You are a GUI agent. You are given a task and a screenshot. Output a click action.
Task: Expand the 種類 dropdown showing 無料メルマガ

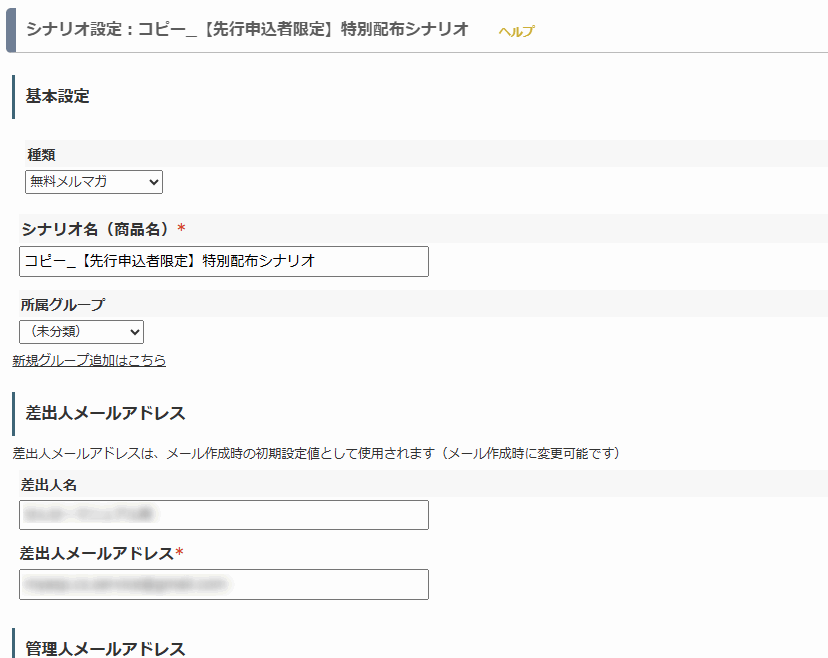tap(93, 182)
